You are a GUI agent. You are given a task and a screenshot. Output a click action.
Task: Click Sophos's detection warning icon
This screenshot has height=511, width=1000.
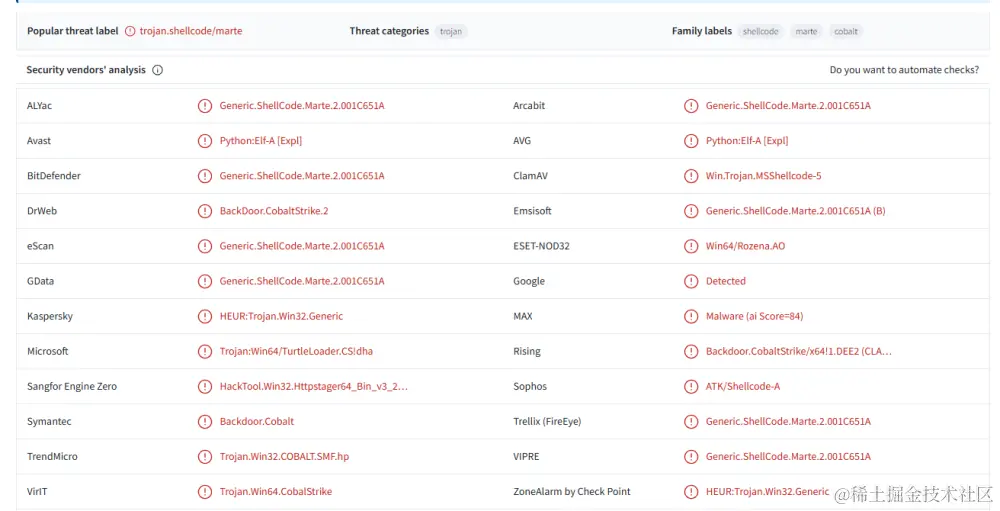click(x=691, y=387)
